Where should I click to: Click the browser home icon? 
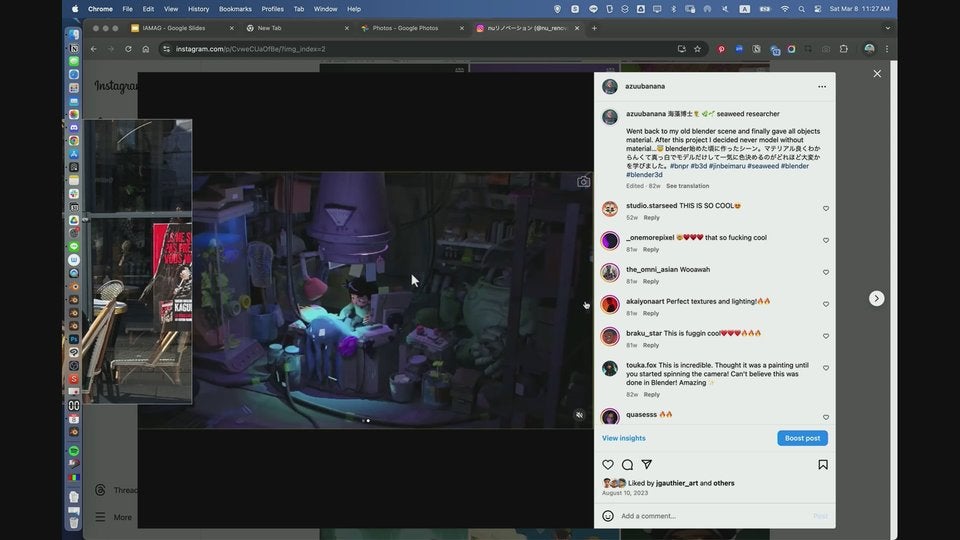pos(145,49)
